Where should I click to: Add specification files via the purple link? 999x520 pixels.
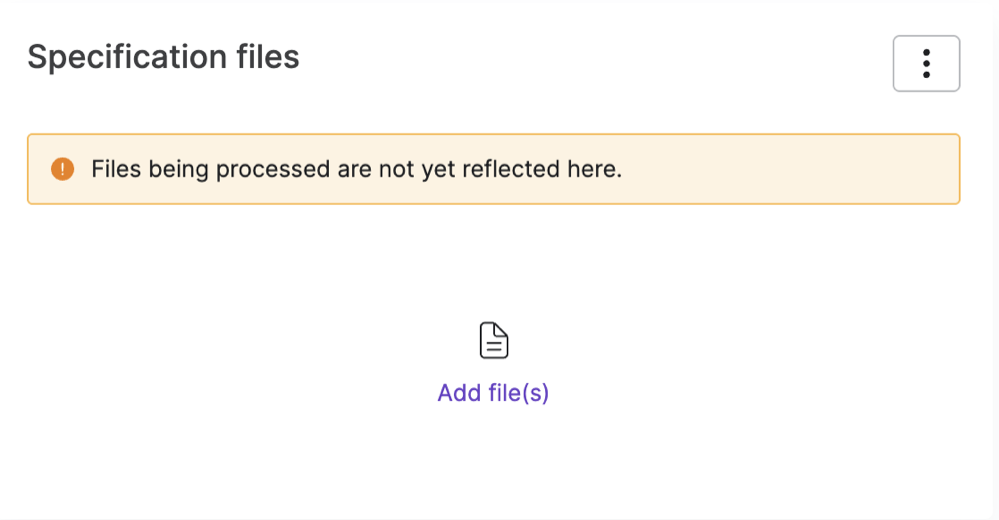point(493,393)
